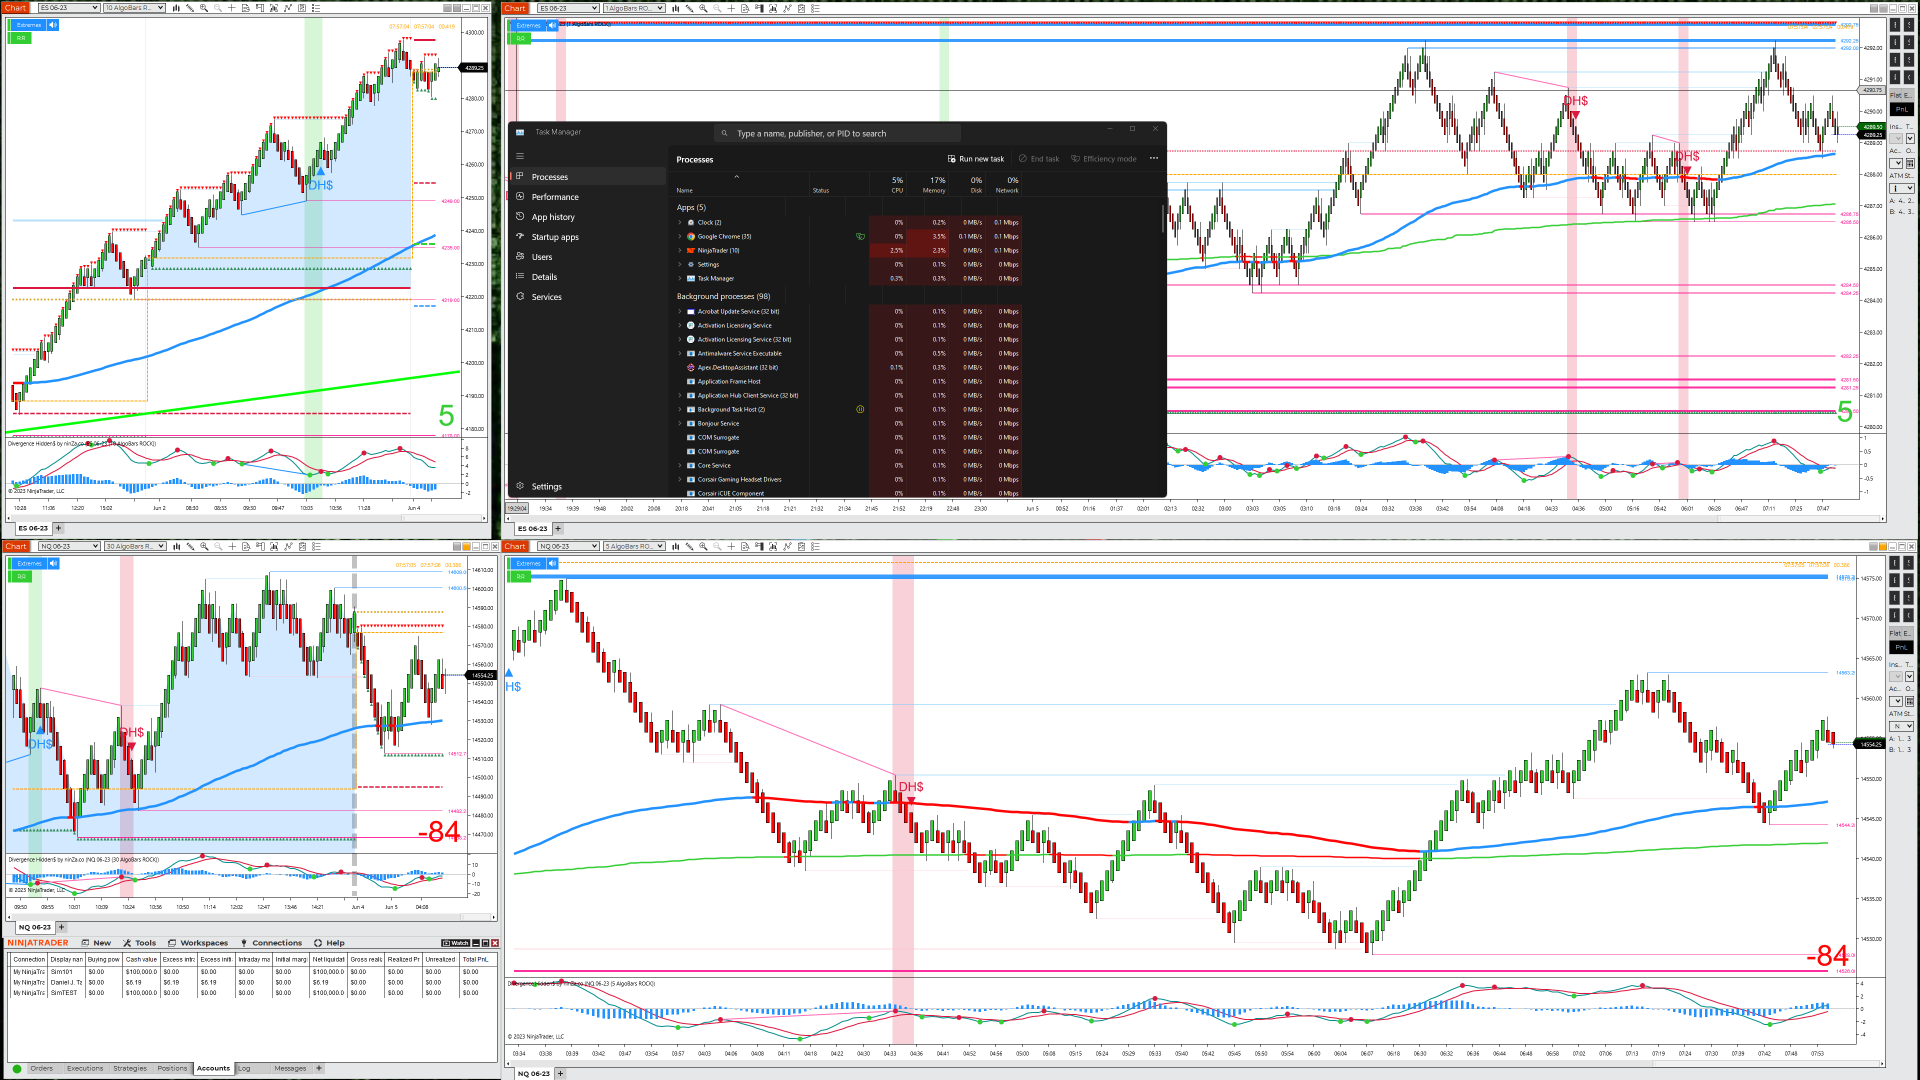Click zoom in icon on top-left ES chart
Image resolution: width=1920 pixels, height=1080 pixels.
[204, 8]
